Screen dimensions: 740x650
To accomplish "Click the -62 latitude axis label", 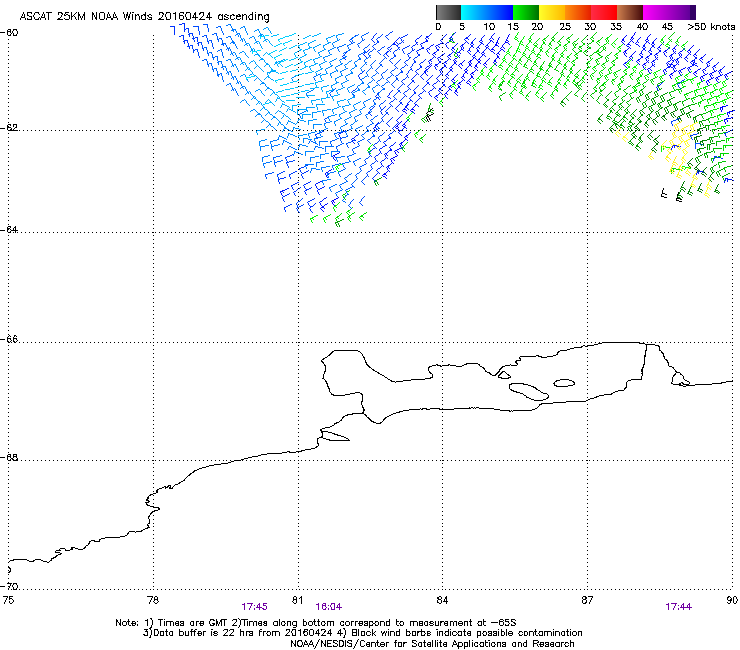I will coord(9,128).
